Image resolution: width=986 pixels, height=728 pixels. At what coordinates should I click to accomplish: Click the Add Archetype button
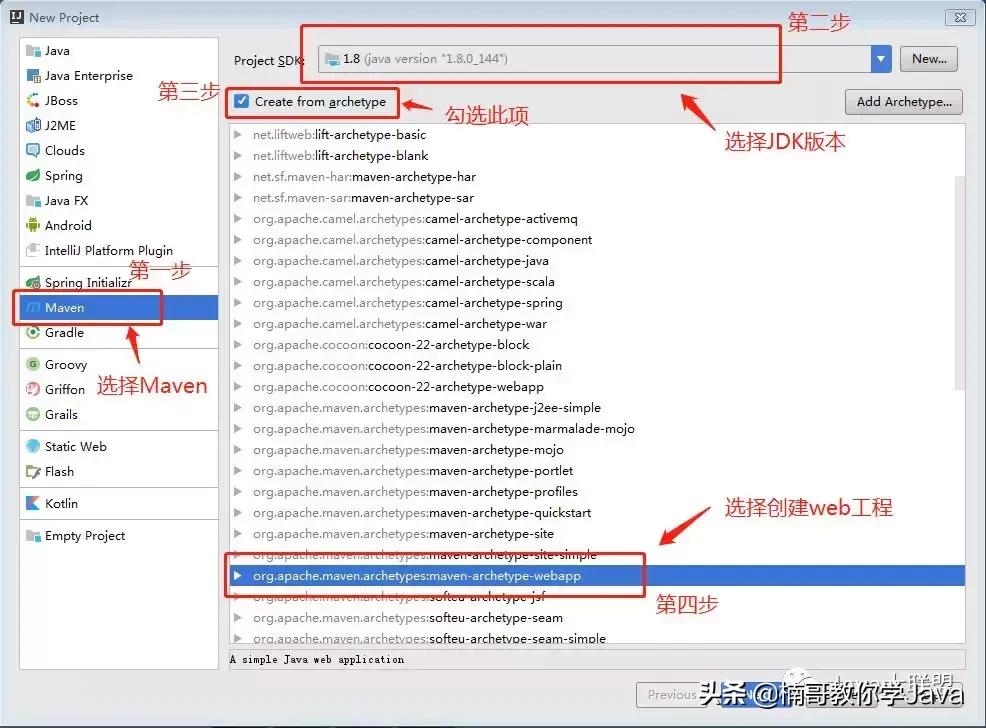[x=903, y=101]
